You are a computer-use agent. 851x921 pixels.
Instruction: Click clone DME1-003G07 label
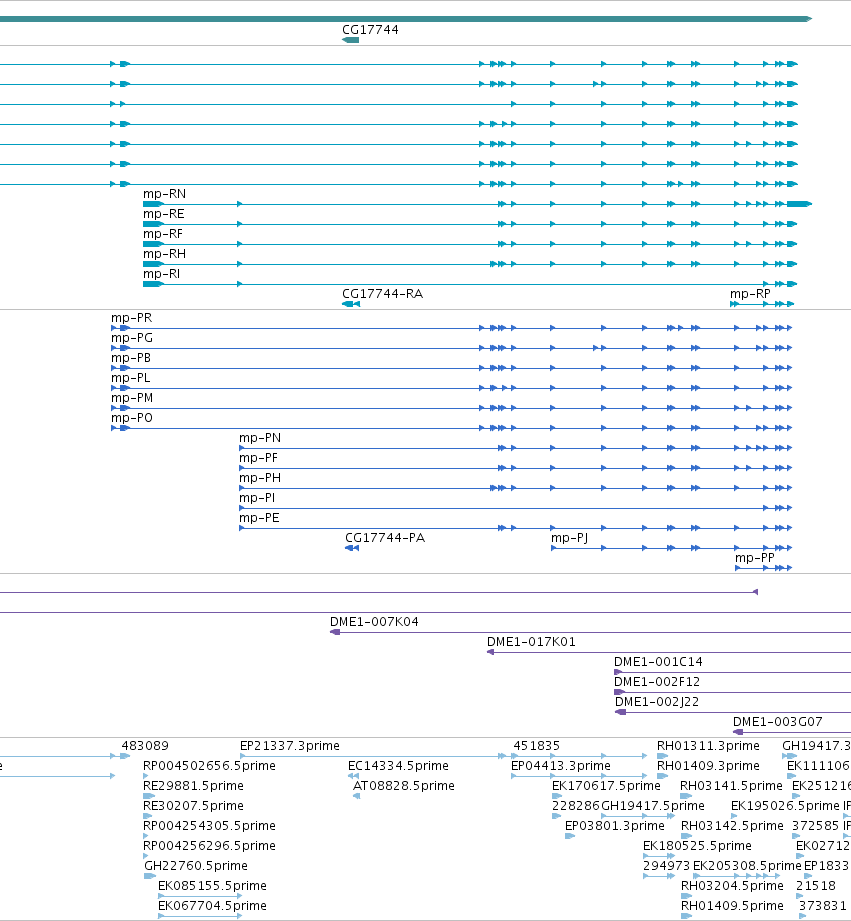(x=778, y=721)
